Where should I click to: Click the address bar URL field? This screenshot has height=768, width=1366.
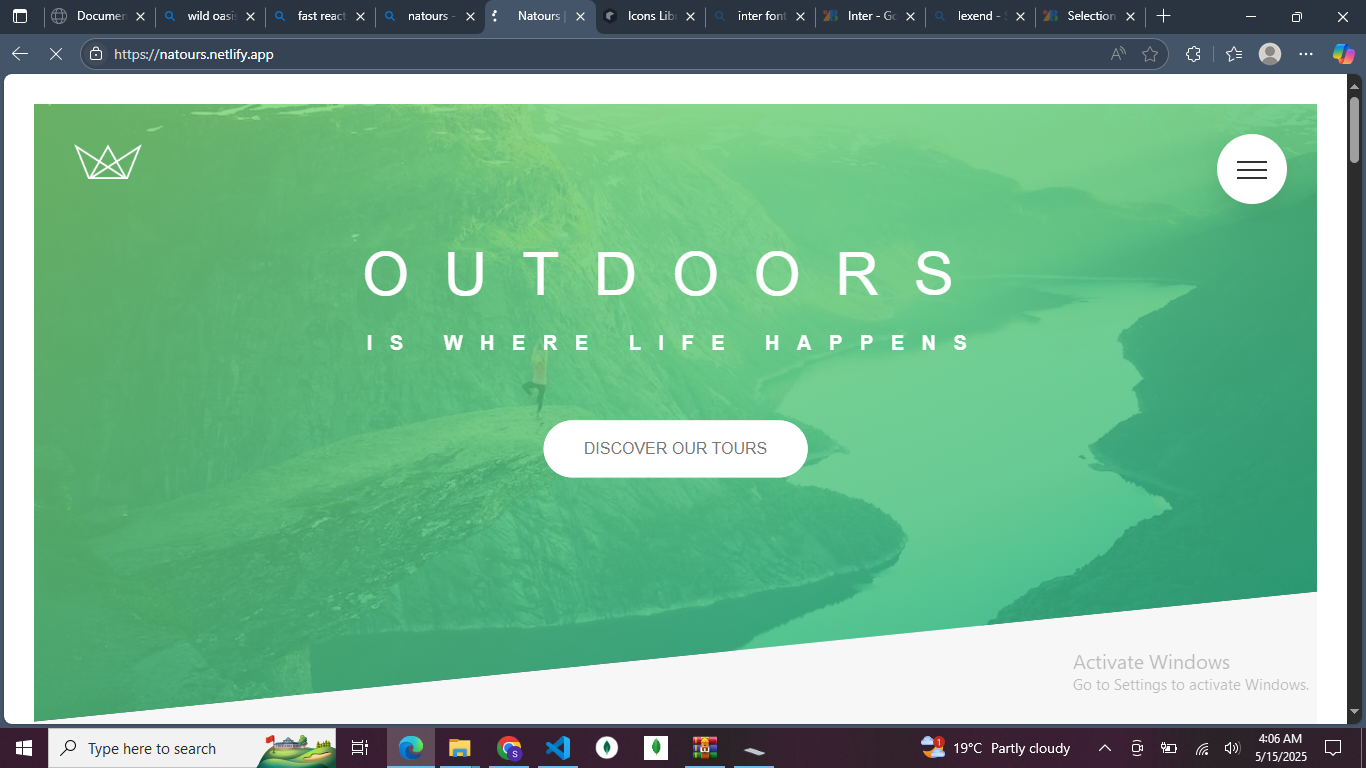point(600,54)
